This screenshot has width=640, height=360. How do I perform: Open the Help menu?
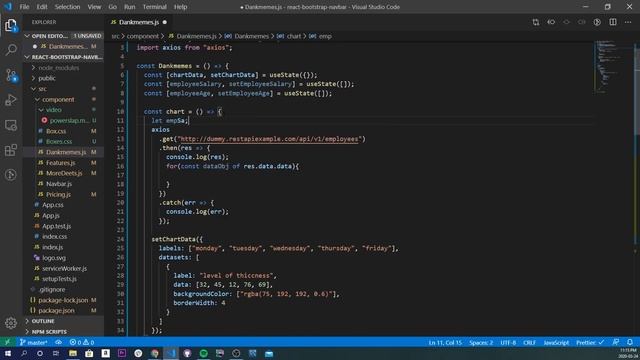tap(180, 7)
